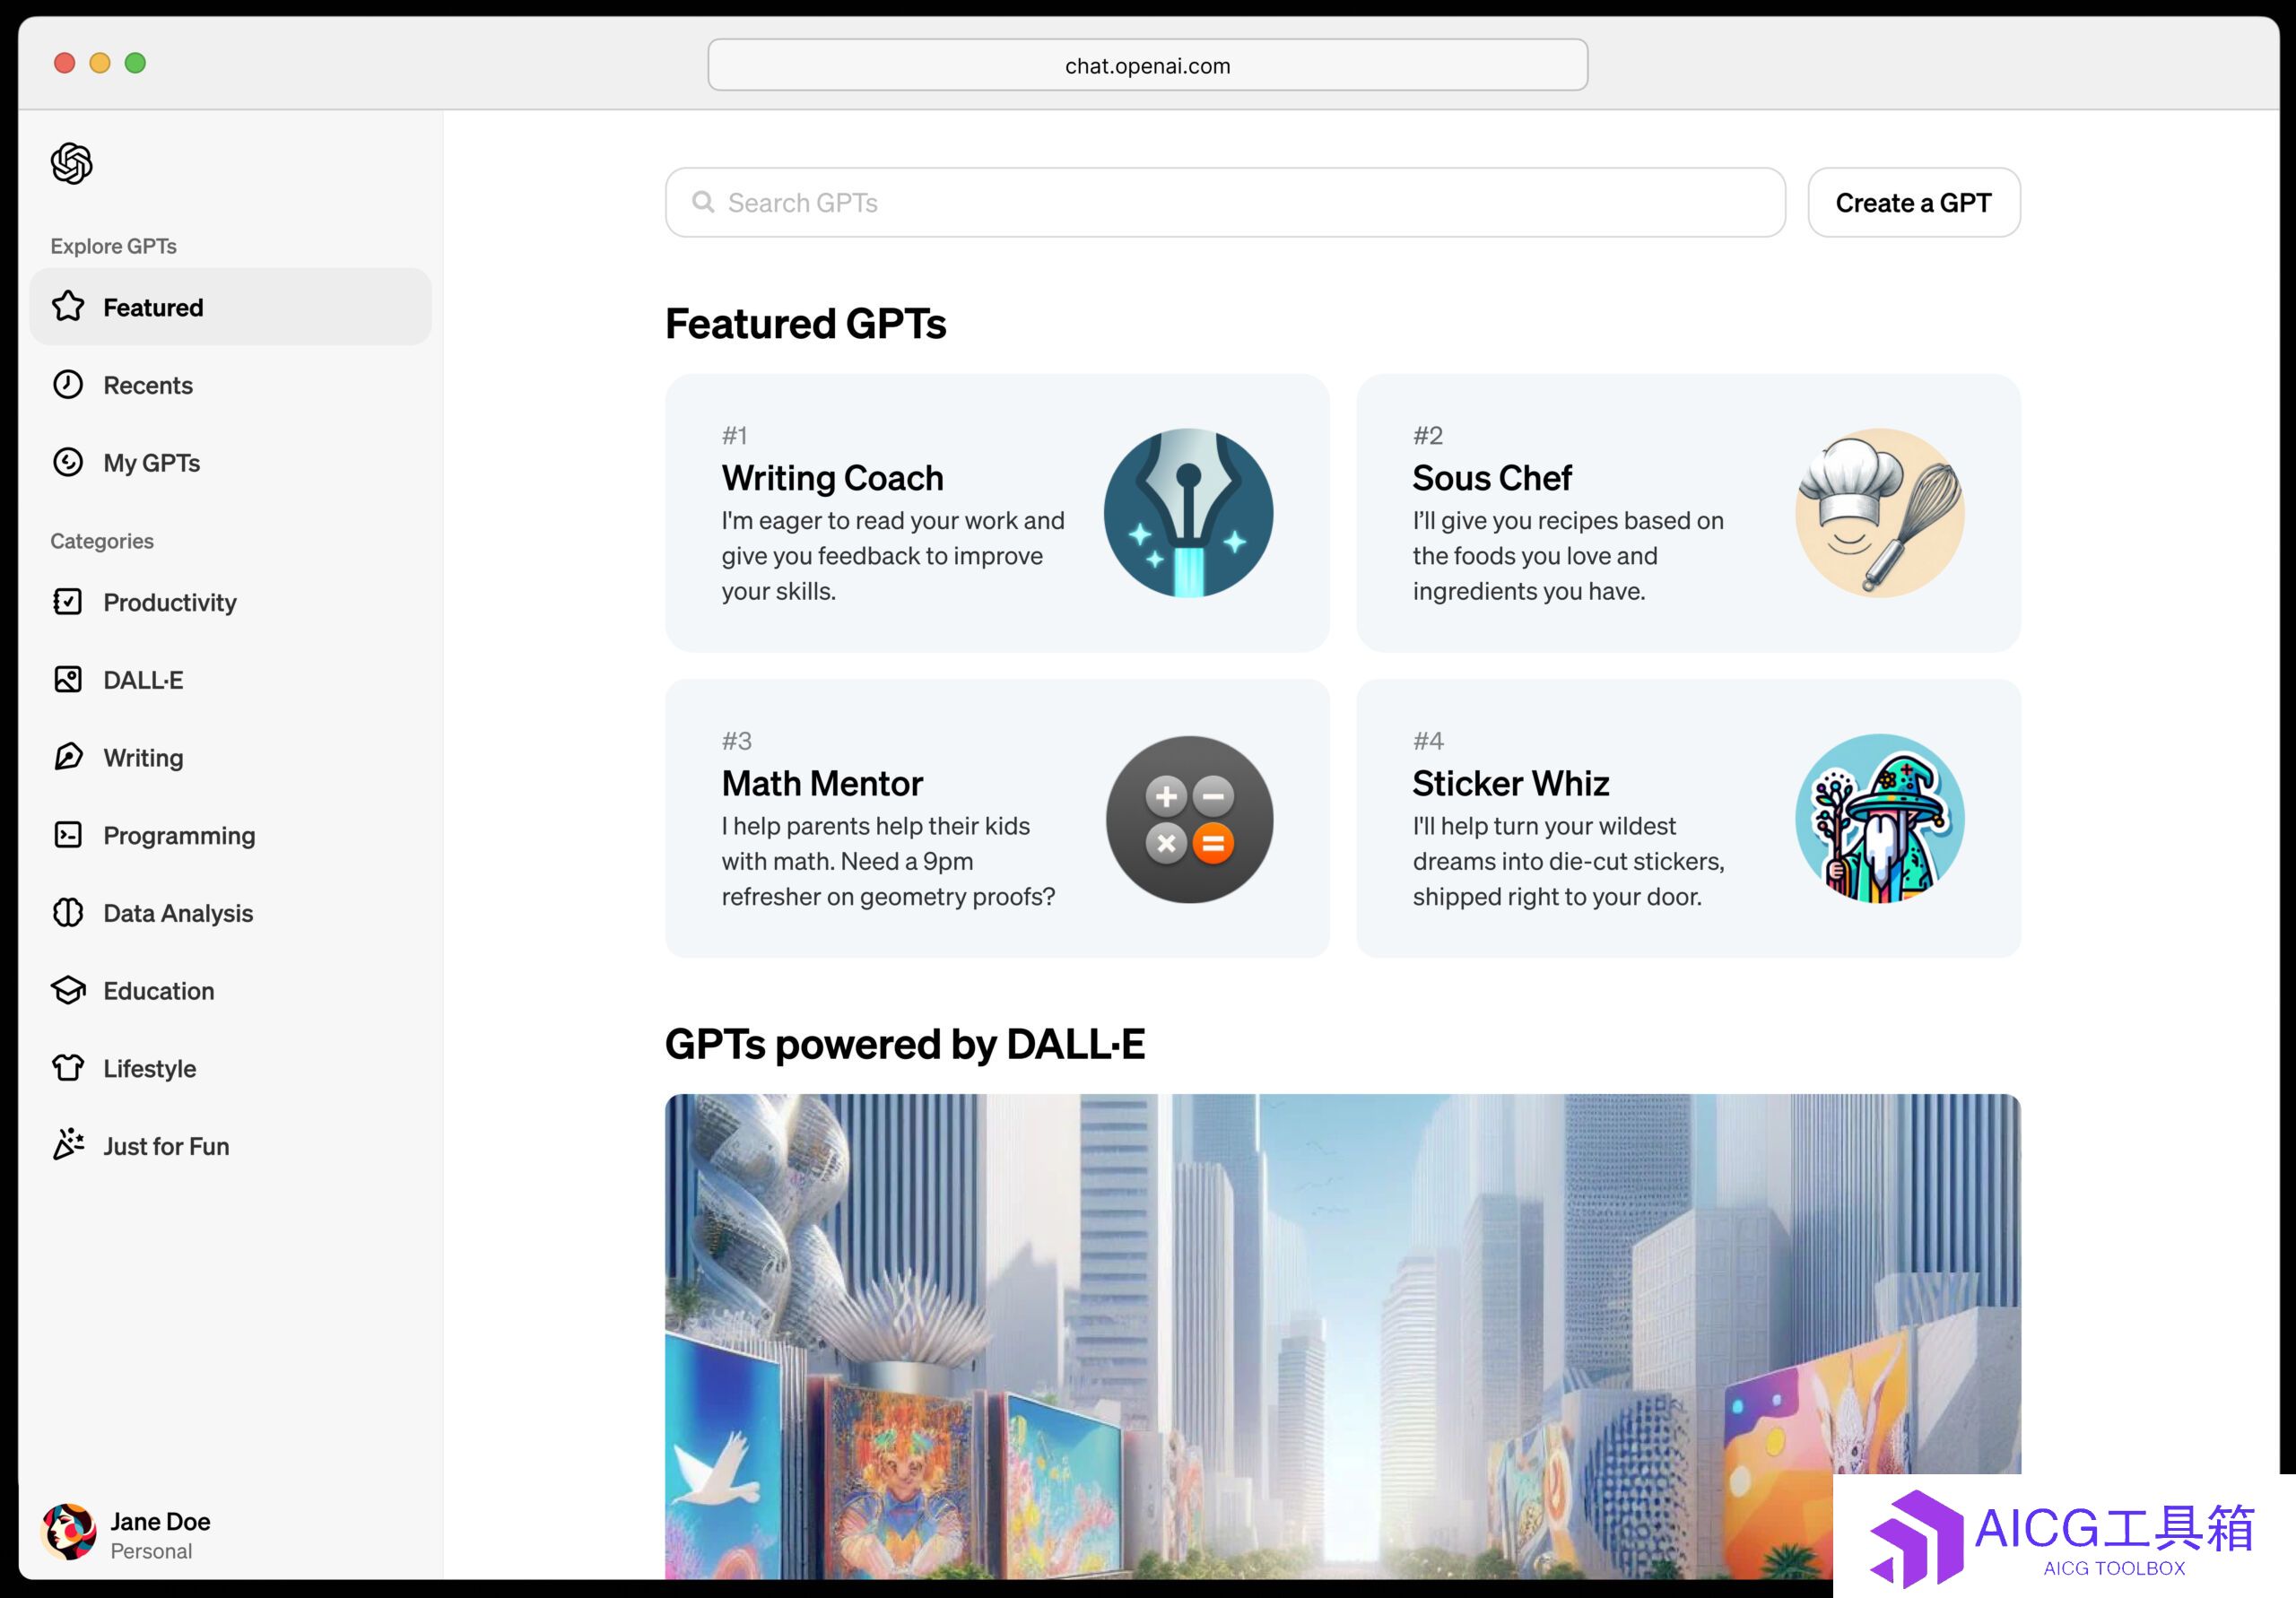Select the Just for Fun category label

pyautogui.click(x=166, y=1146)
